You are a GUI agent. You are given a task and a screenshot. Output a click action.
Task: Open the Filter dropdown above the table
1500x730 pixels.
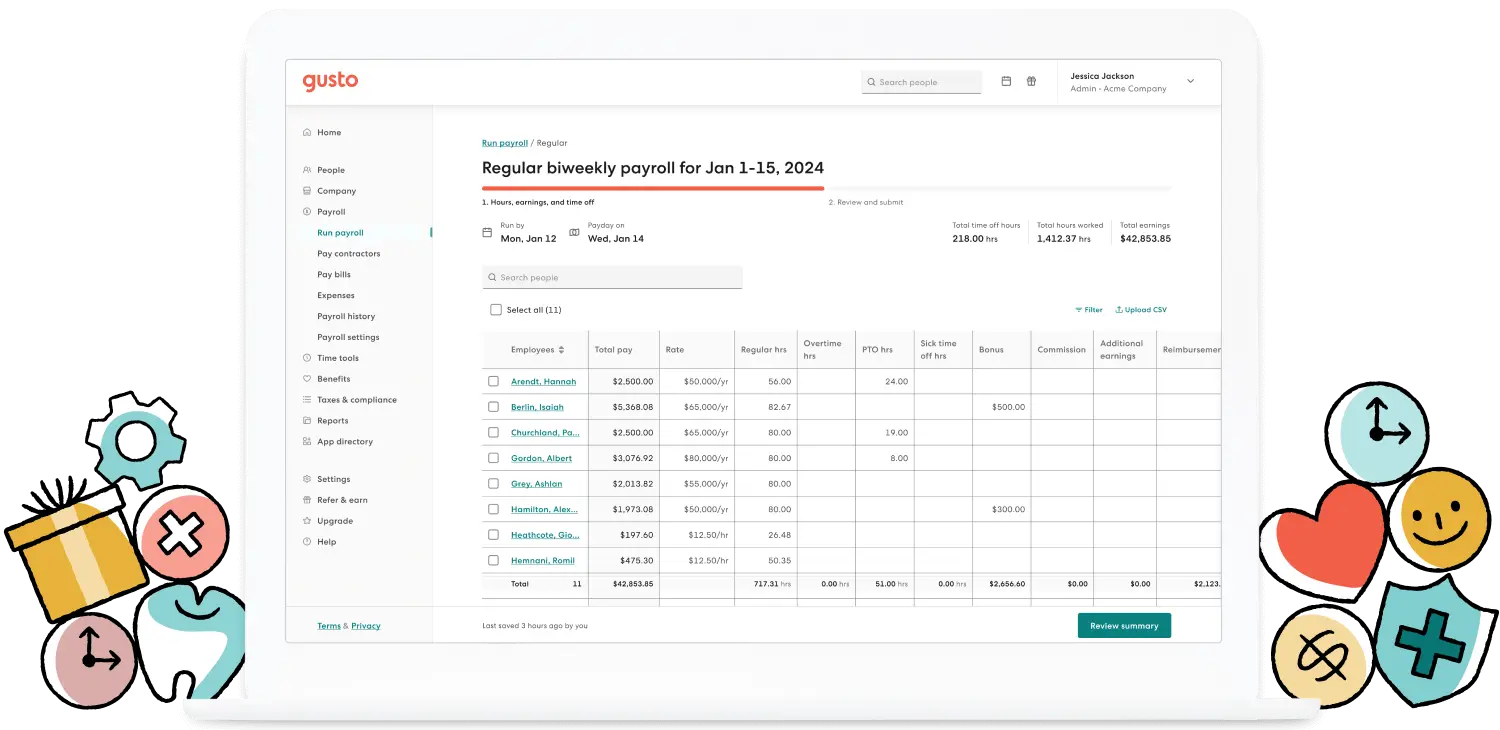coord(1088,309)
